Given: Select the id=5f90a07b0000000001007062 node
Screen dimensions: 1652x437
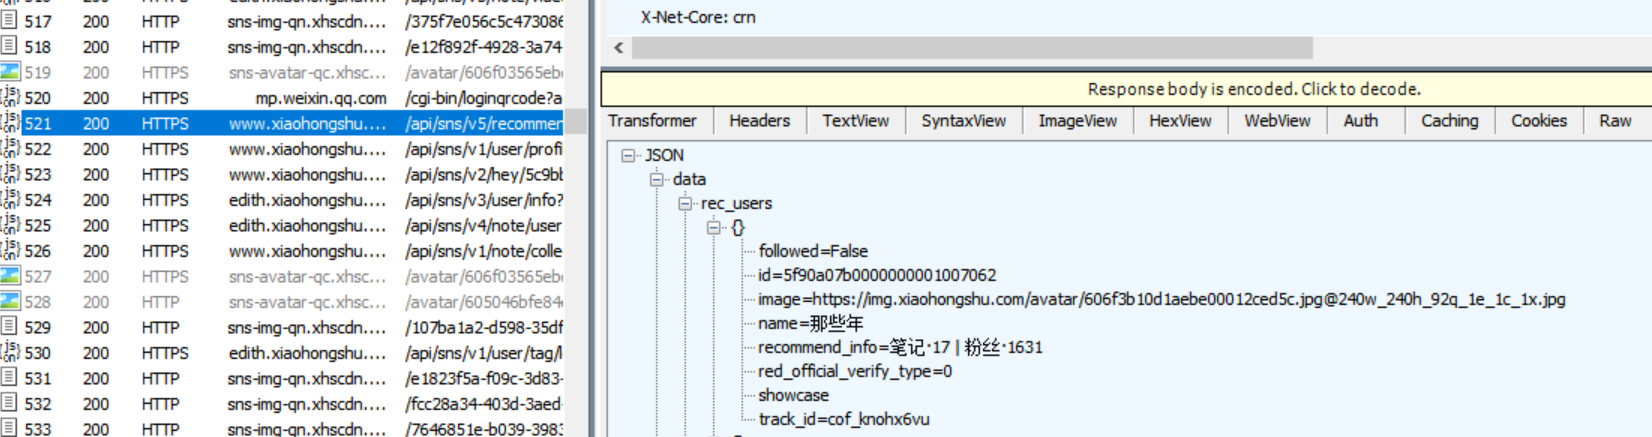Looking at the screenshot, I should tap(877, 275).
